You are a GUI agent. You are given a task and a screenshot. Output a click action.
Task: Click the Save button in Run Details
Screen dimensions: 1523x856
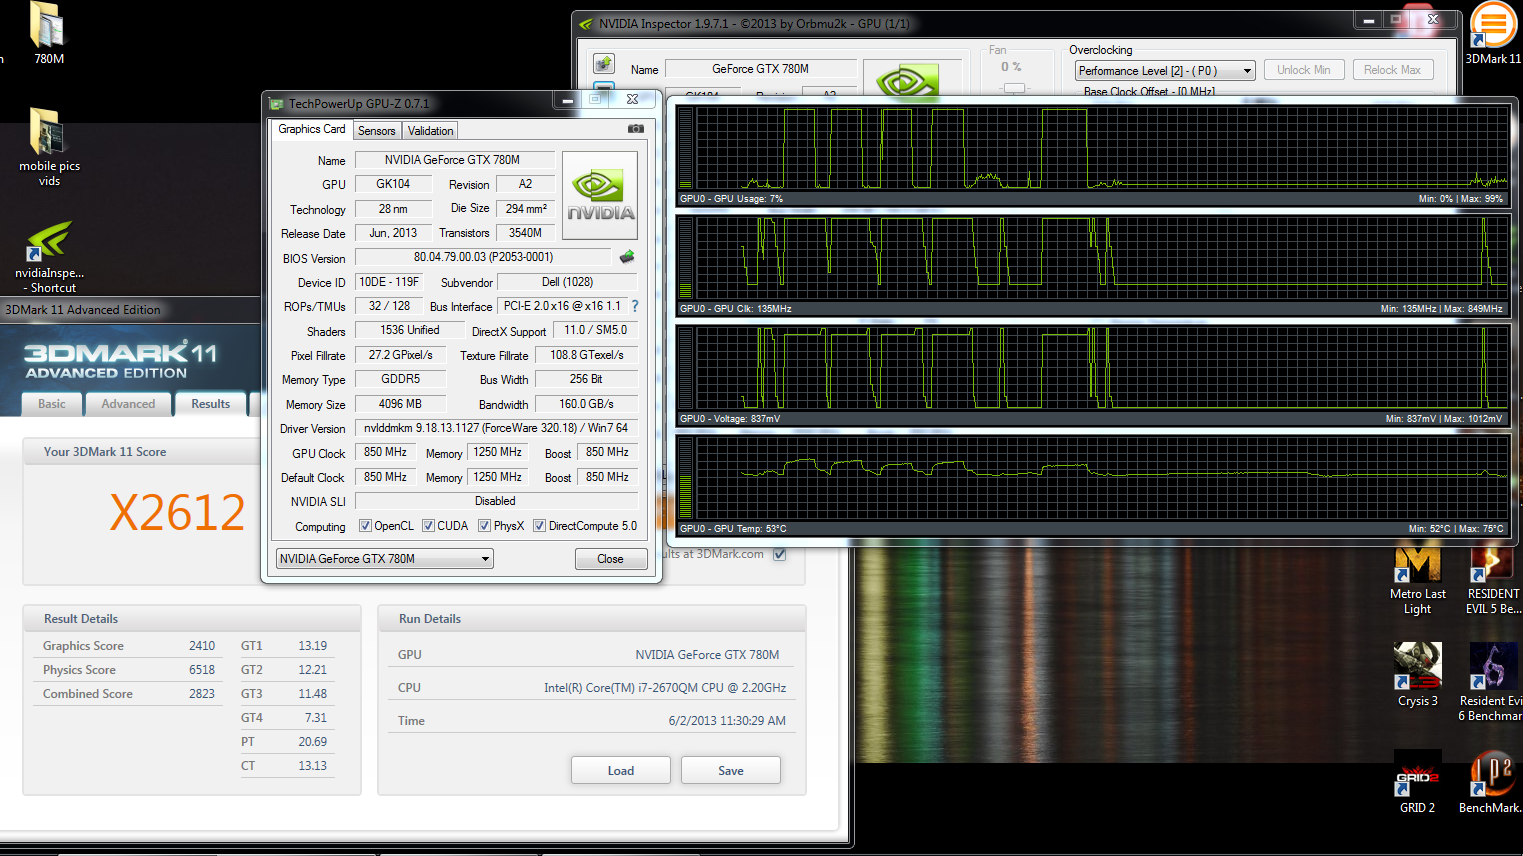pos(731,771)
